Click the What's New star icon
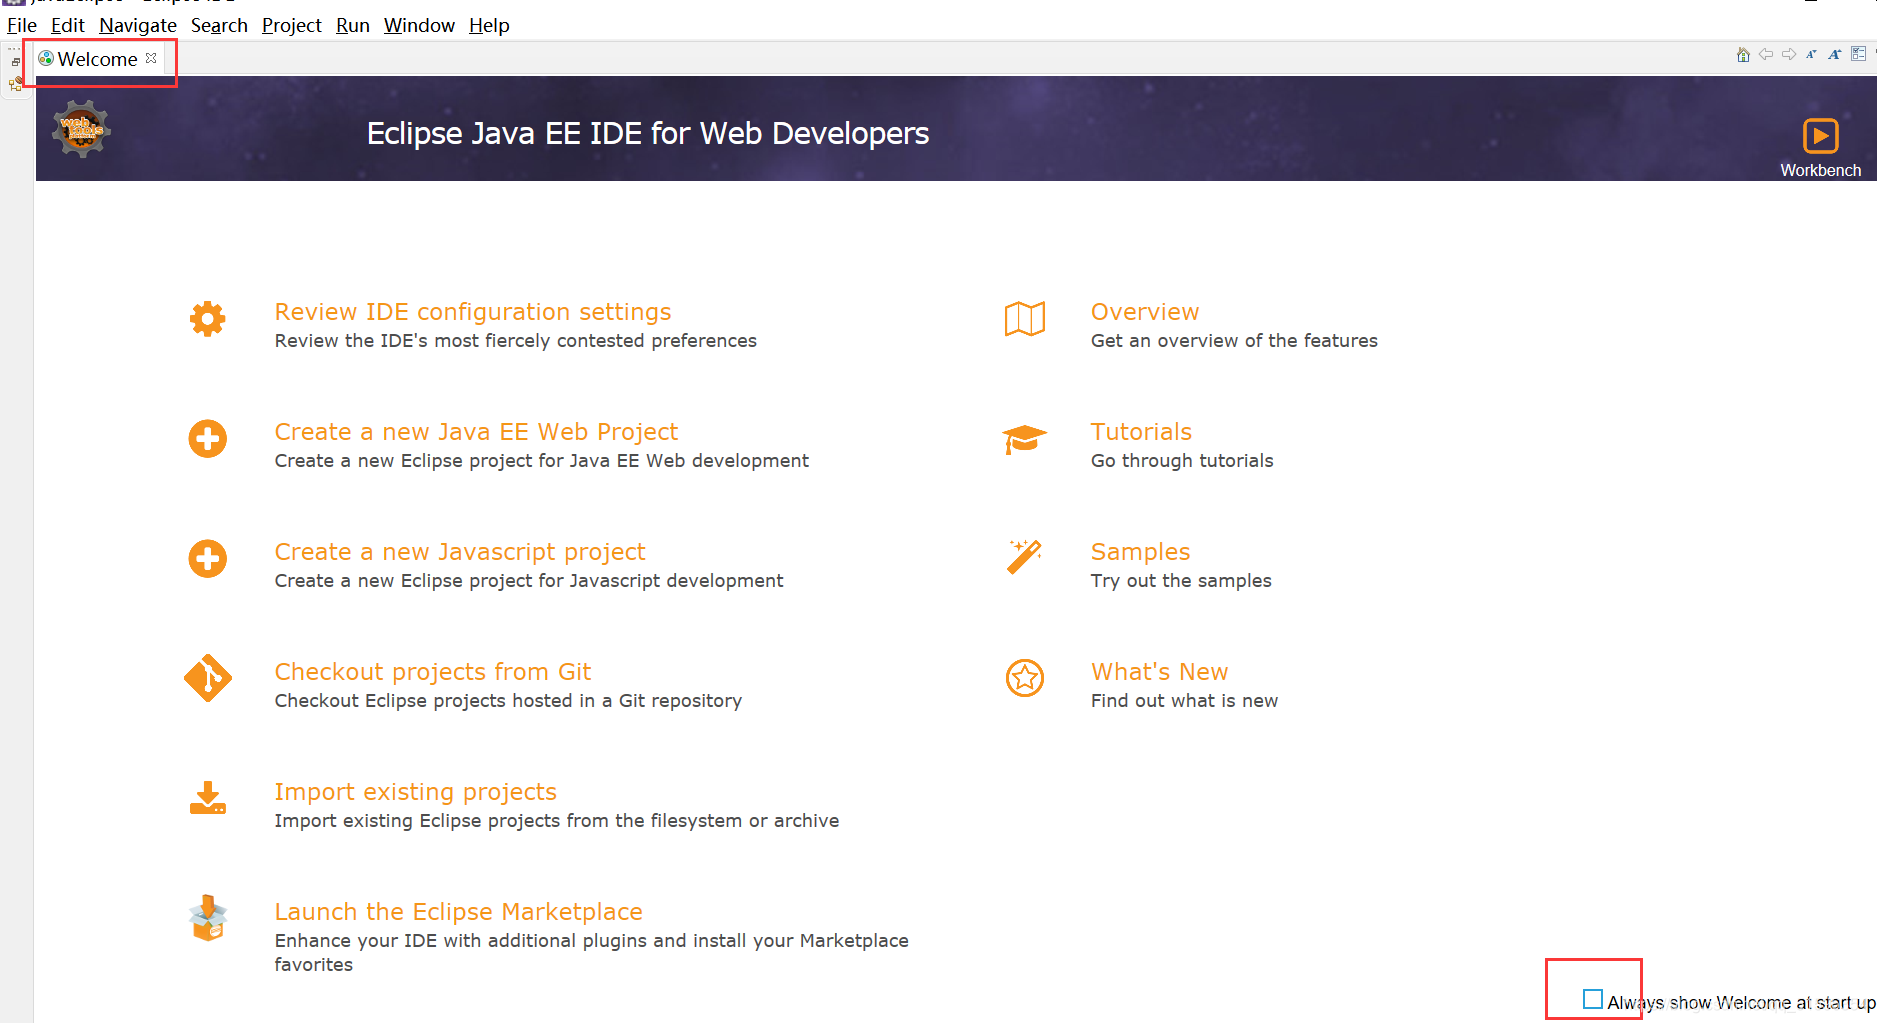This screenshot has width=1877, height=1023. [1025, 678]
